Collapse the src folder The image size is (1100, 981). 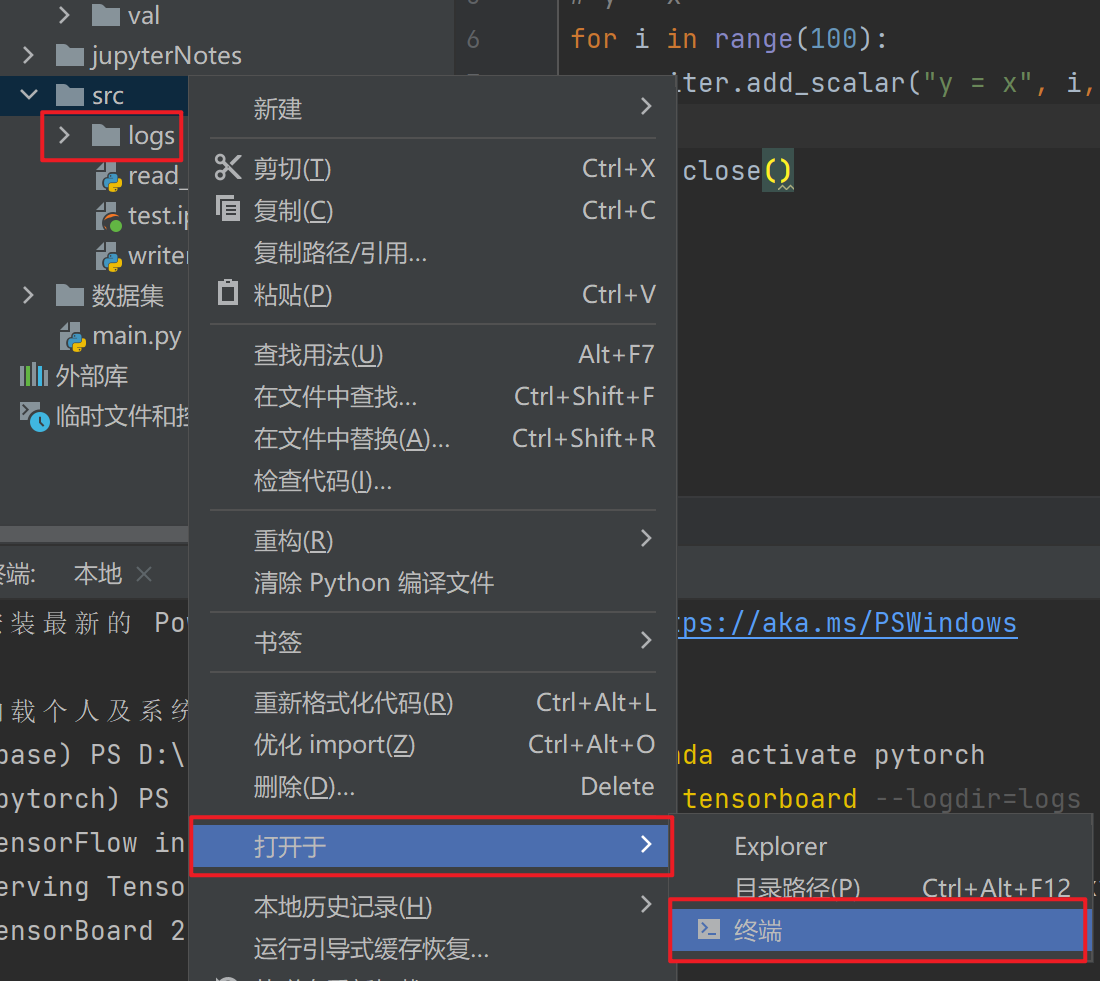coord(29,95)
